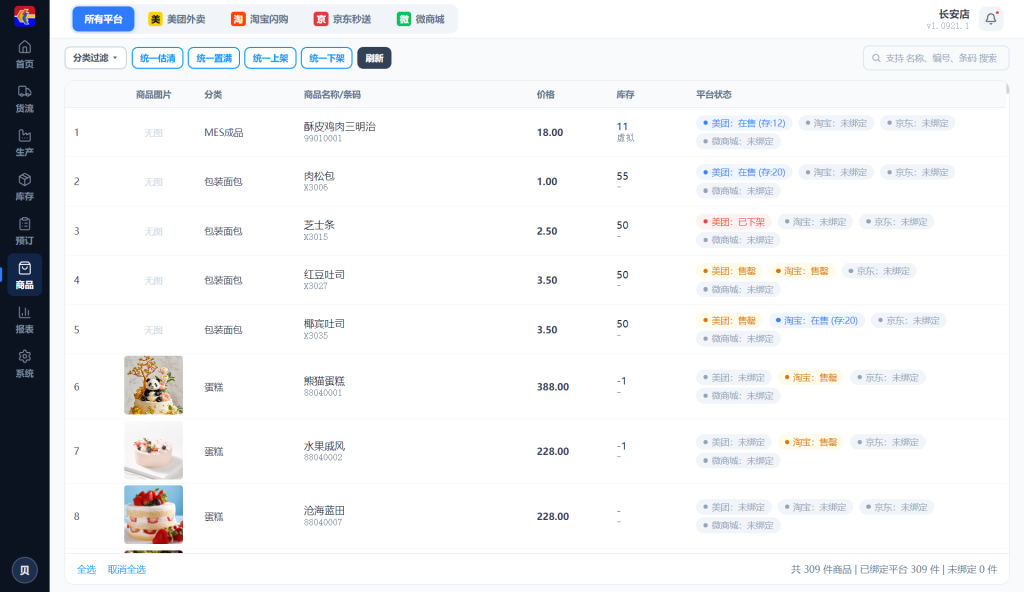Switch to the 所有平台 tab
The height and width of the screenshot is (592, 1024).
103,19
